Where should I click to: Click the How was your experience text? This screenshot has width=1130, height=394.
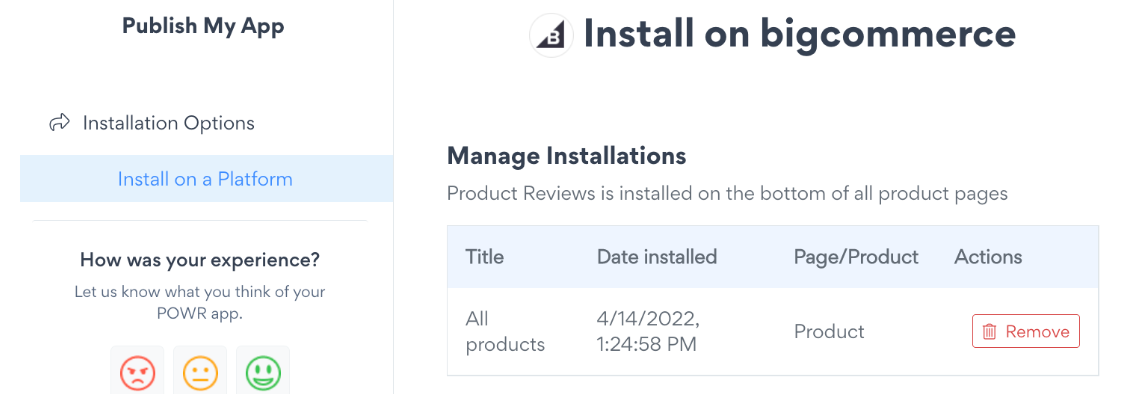[x=200, y=259]
